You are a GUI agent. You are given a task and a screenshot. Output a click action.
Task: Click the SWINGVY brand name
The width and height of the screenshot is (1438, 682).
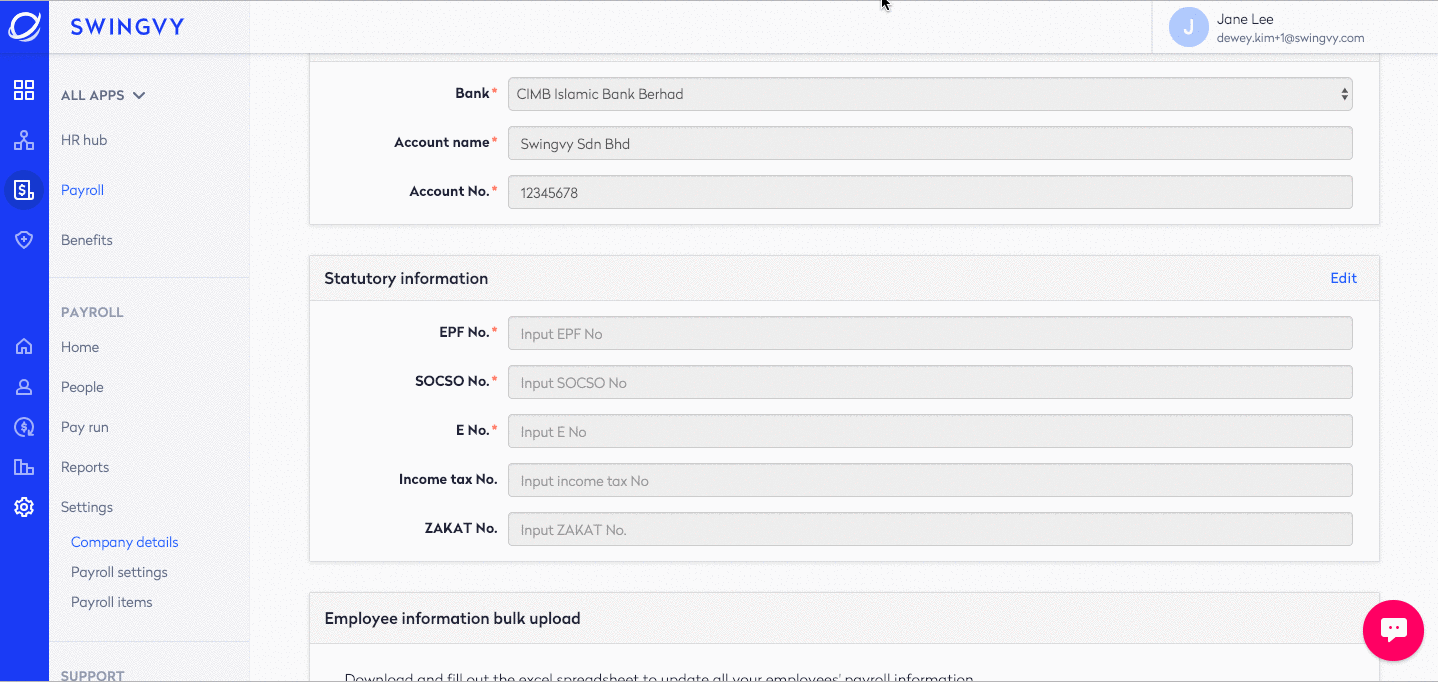tap(127, 27)
